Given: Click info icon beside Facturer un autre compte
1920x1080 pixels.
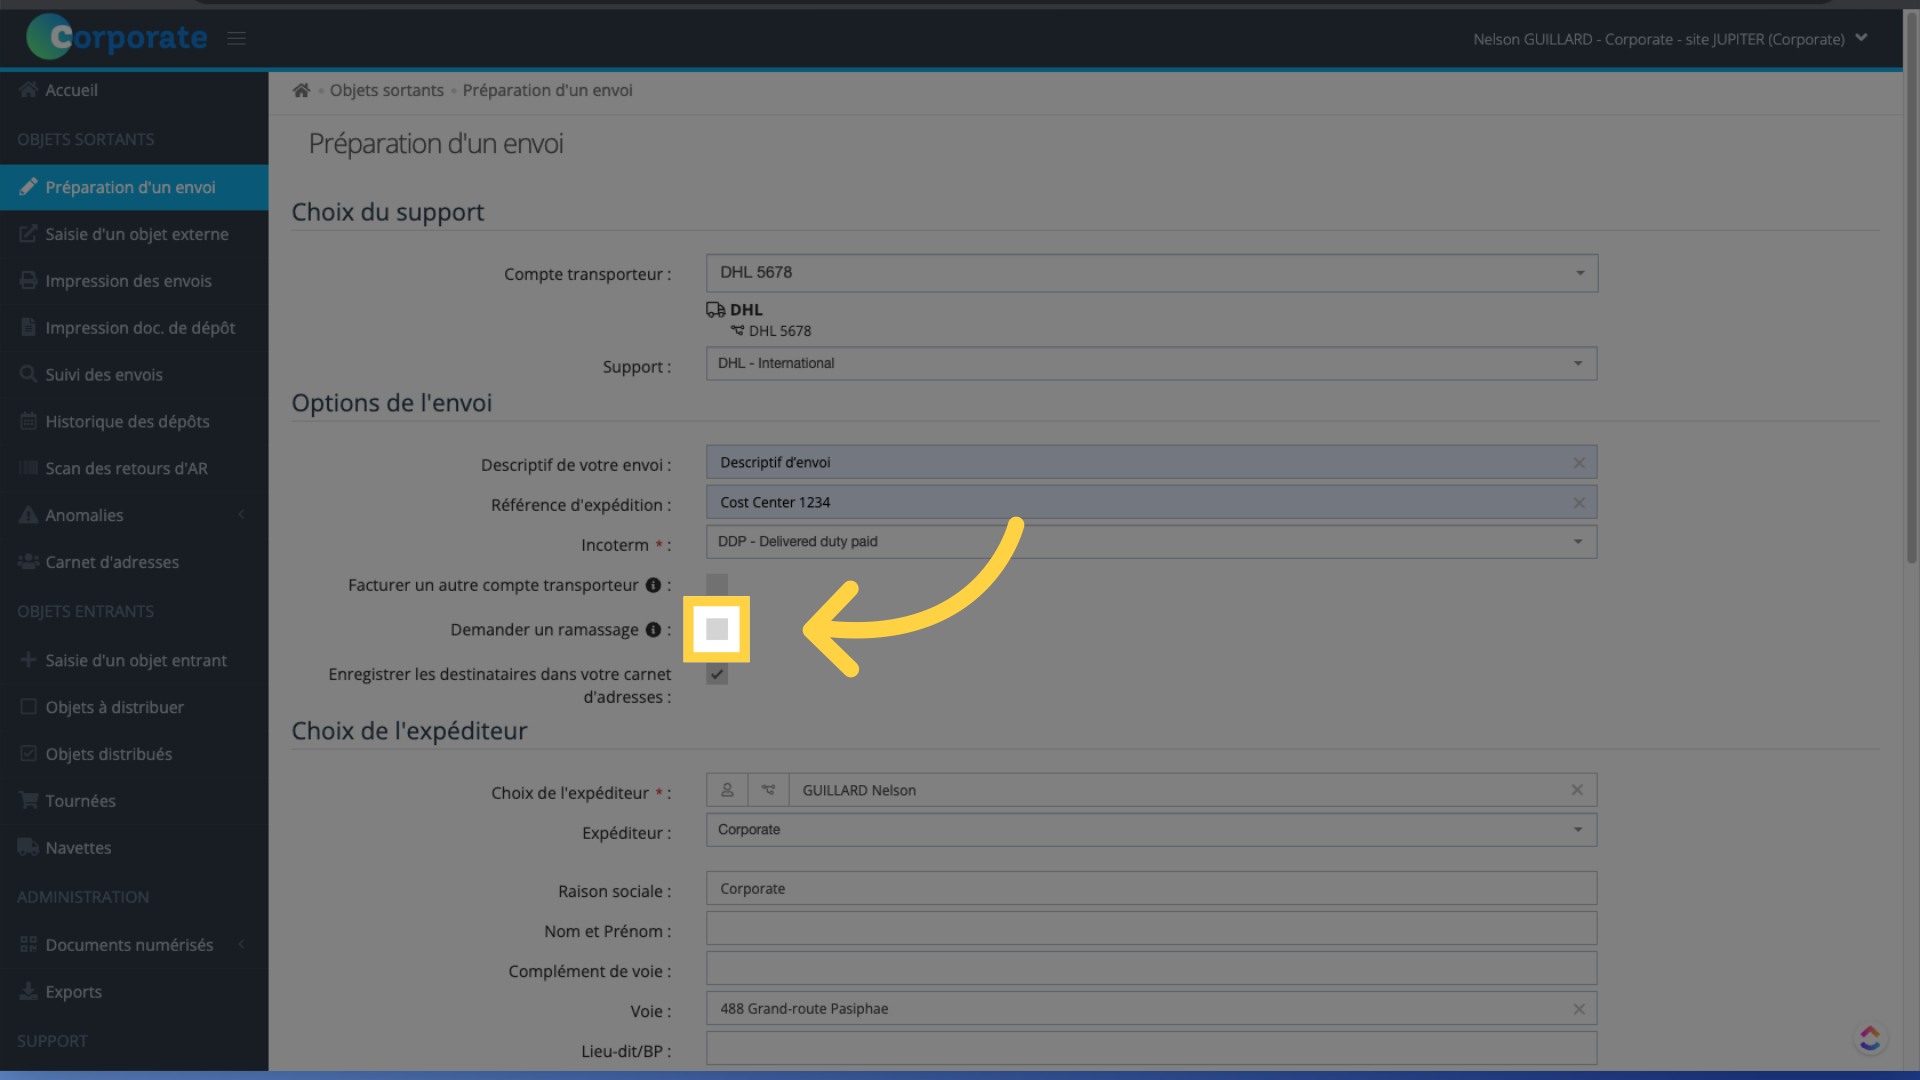Looking at the screenshot, I should (653, 585).
